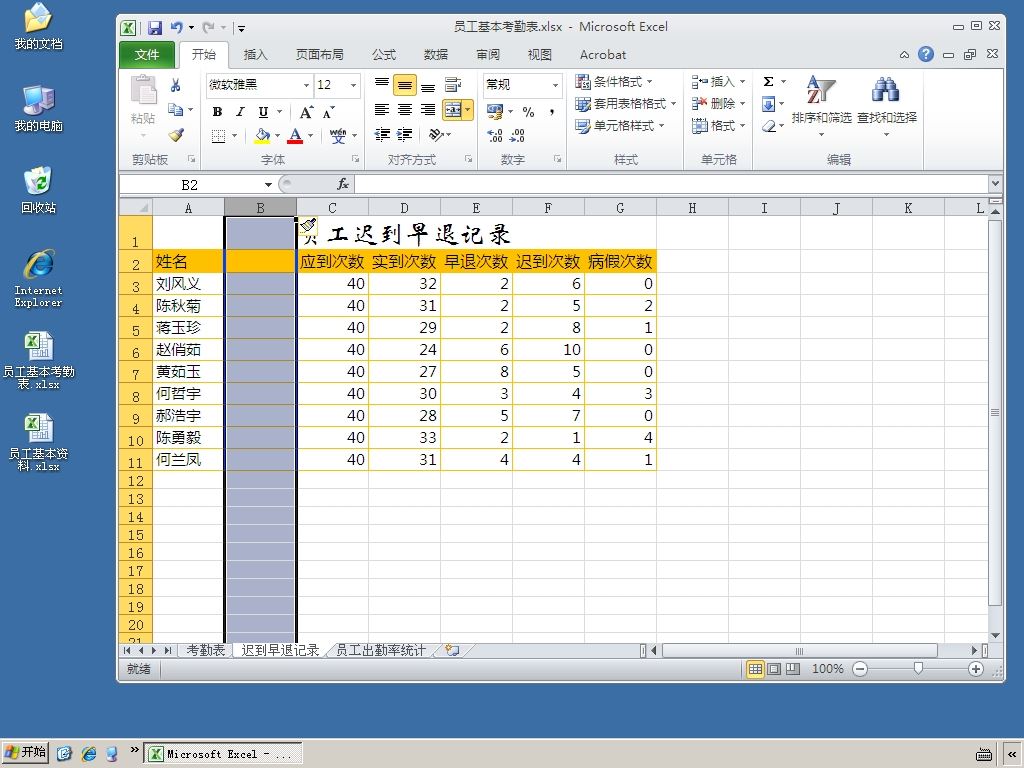Switch to the 插入 ribbon tab
Image resolution: width=1024 pixels, height=768 pixels.
tap(255, 55)
